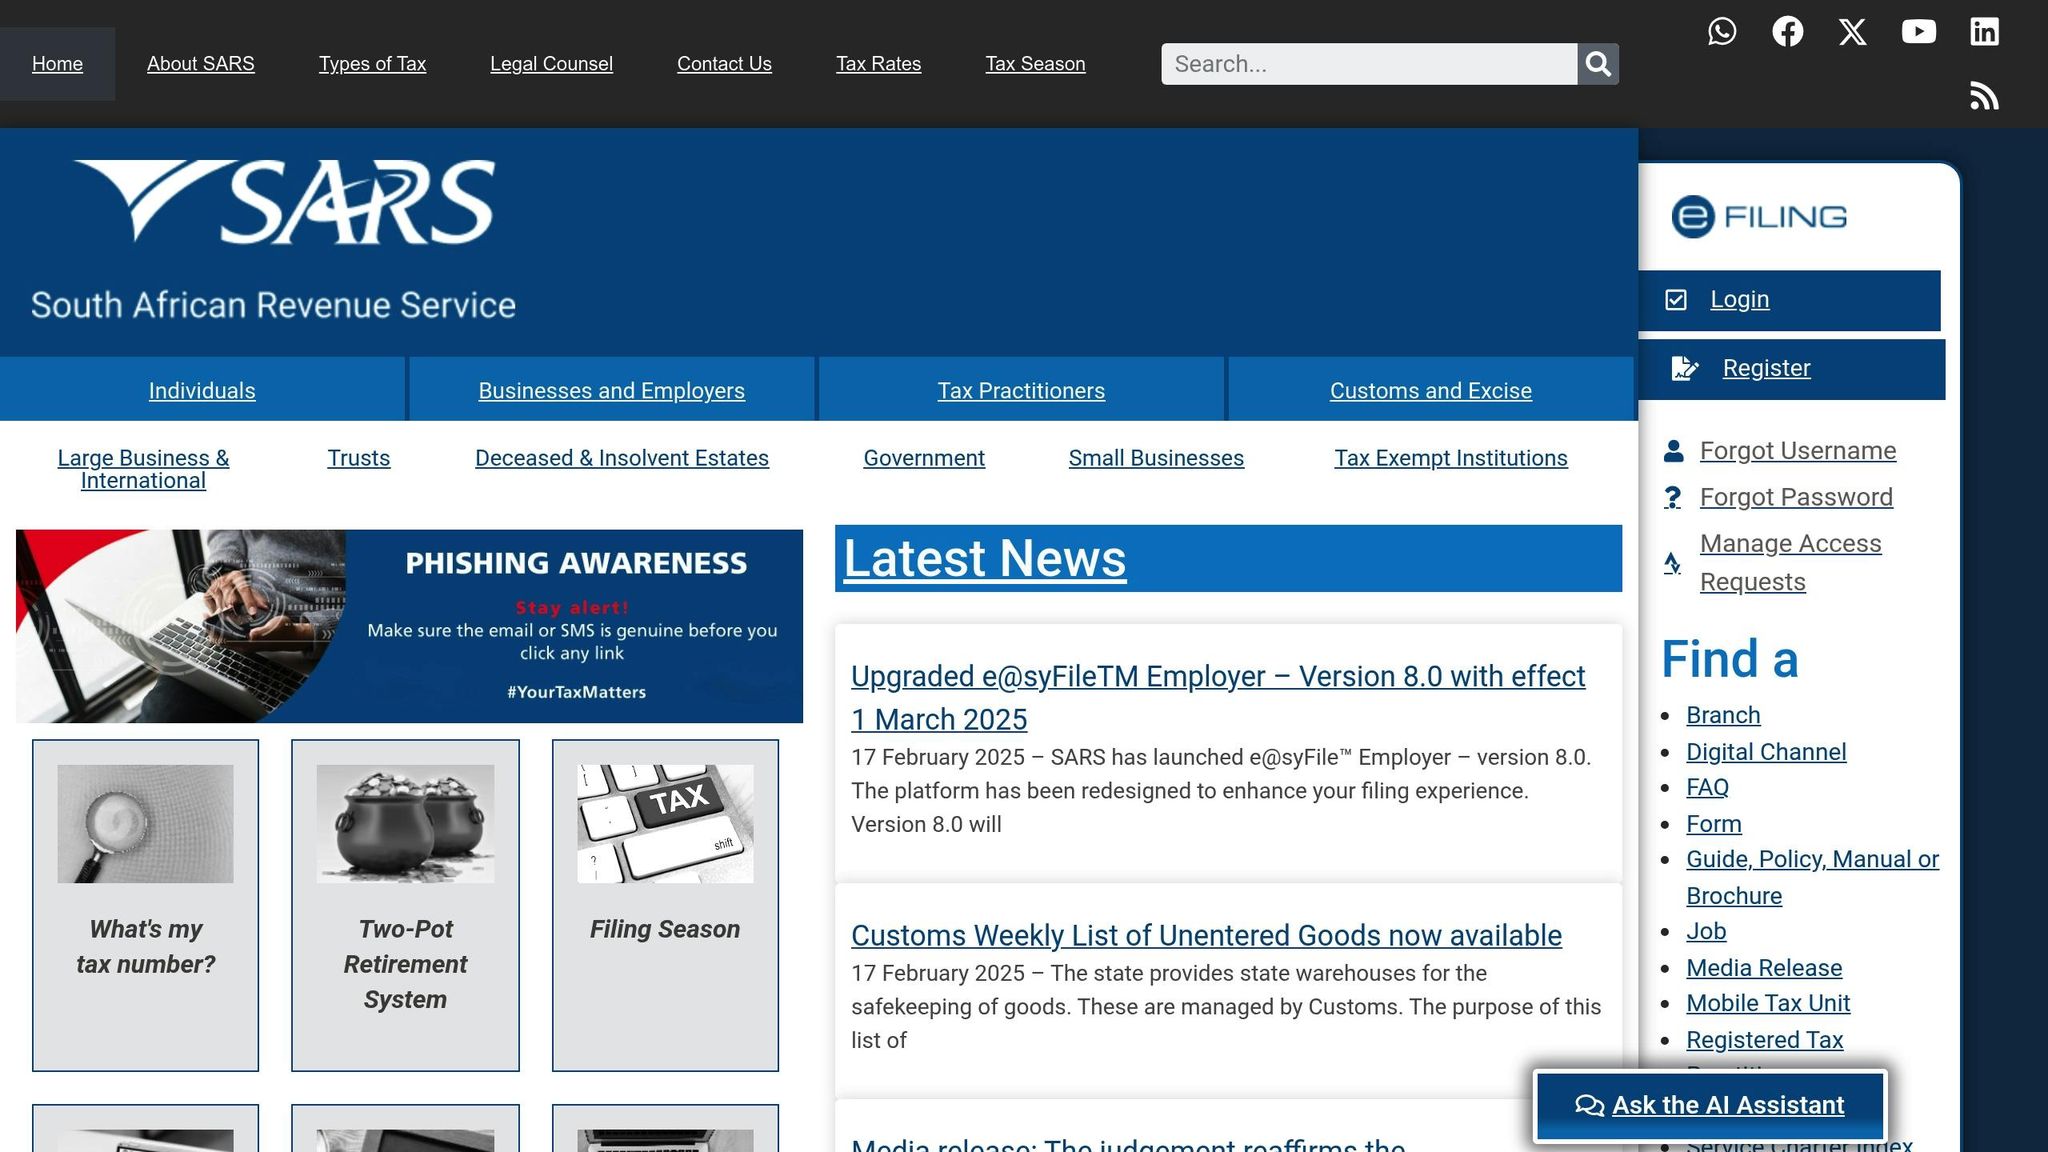Open Deceased & Insolvent Estates link

[x=621, y=458]
